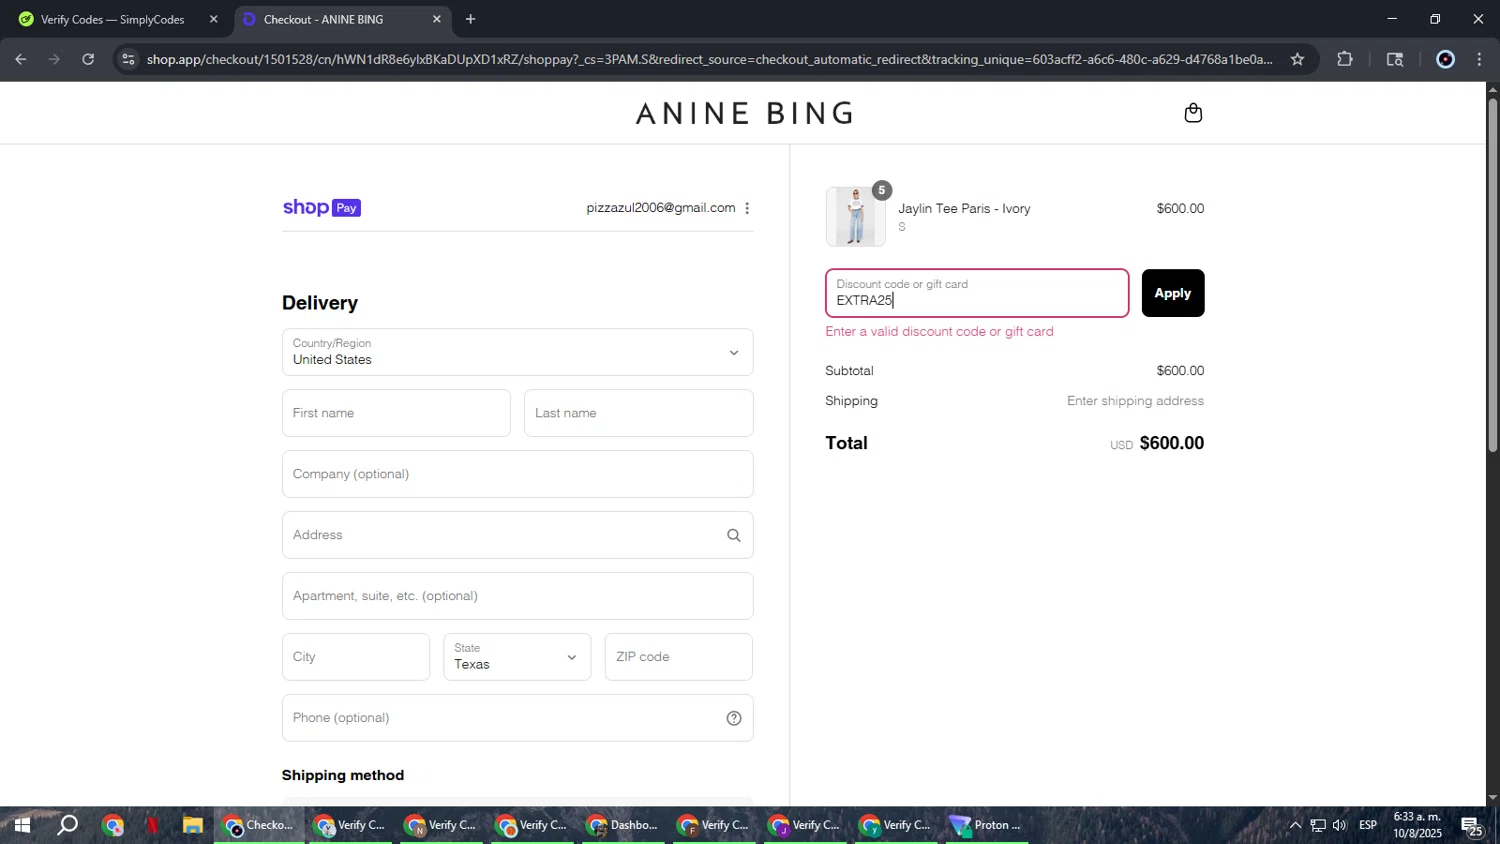Click the Enter shipping address text
Viewport: 1500px width, 844px height.
1135,401
